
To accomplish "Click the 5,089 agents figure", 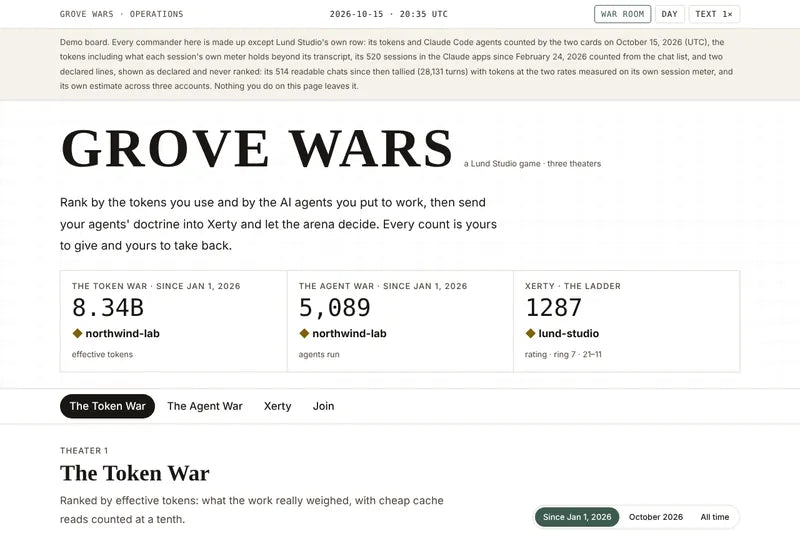I will point(335,308).
